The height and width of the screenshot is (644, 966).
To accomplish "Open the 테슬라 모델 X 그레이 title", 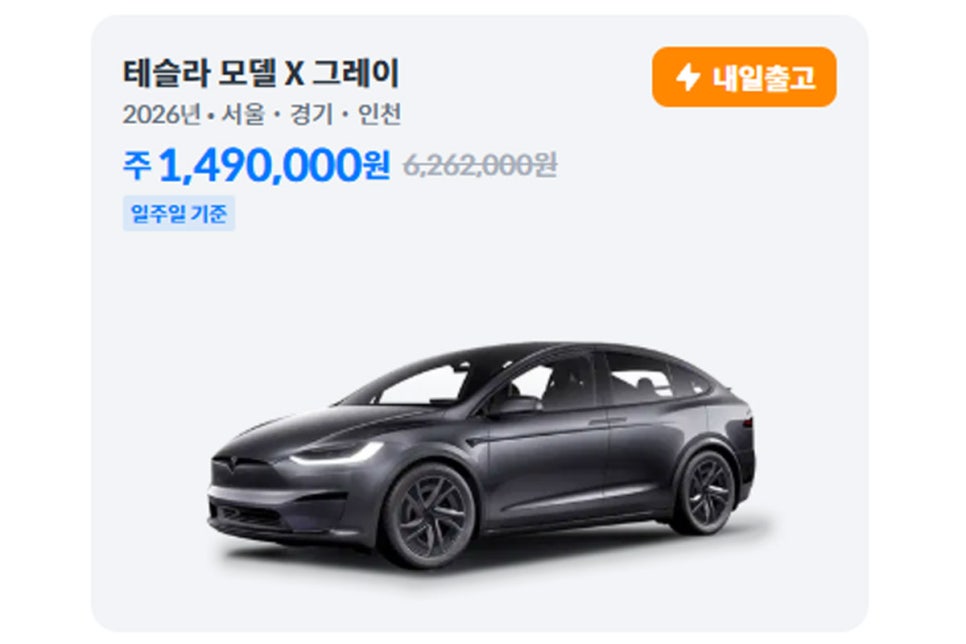I will [x=261, y=73].
